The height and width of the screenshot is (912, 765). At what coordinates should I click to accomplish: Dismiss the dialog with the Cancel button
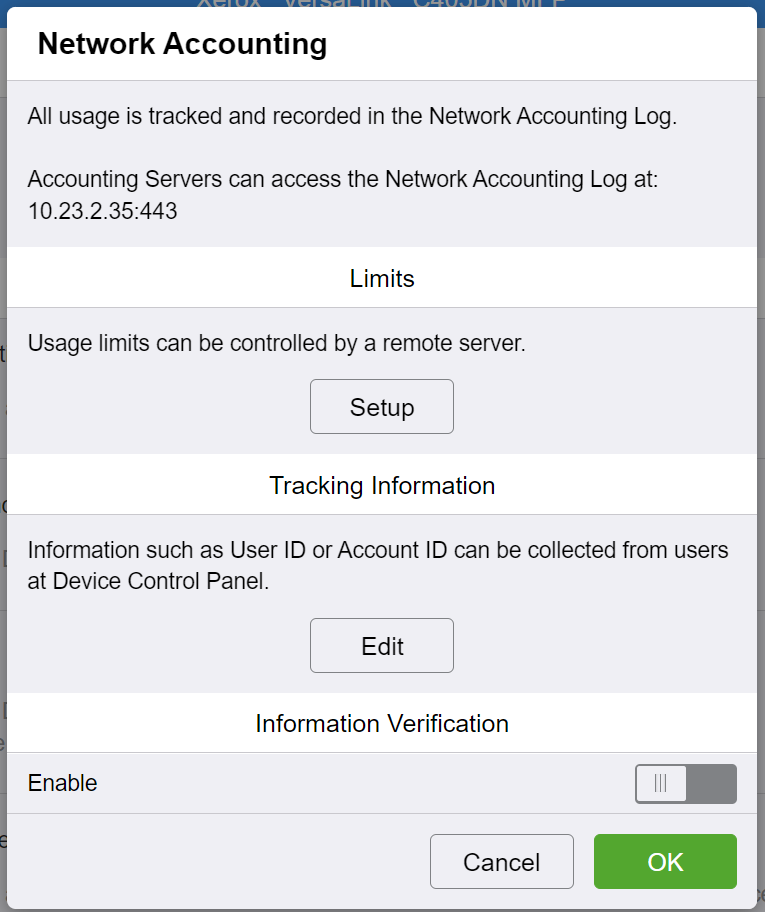[x=501, y=862]
